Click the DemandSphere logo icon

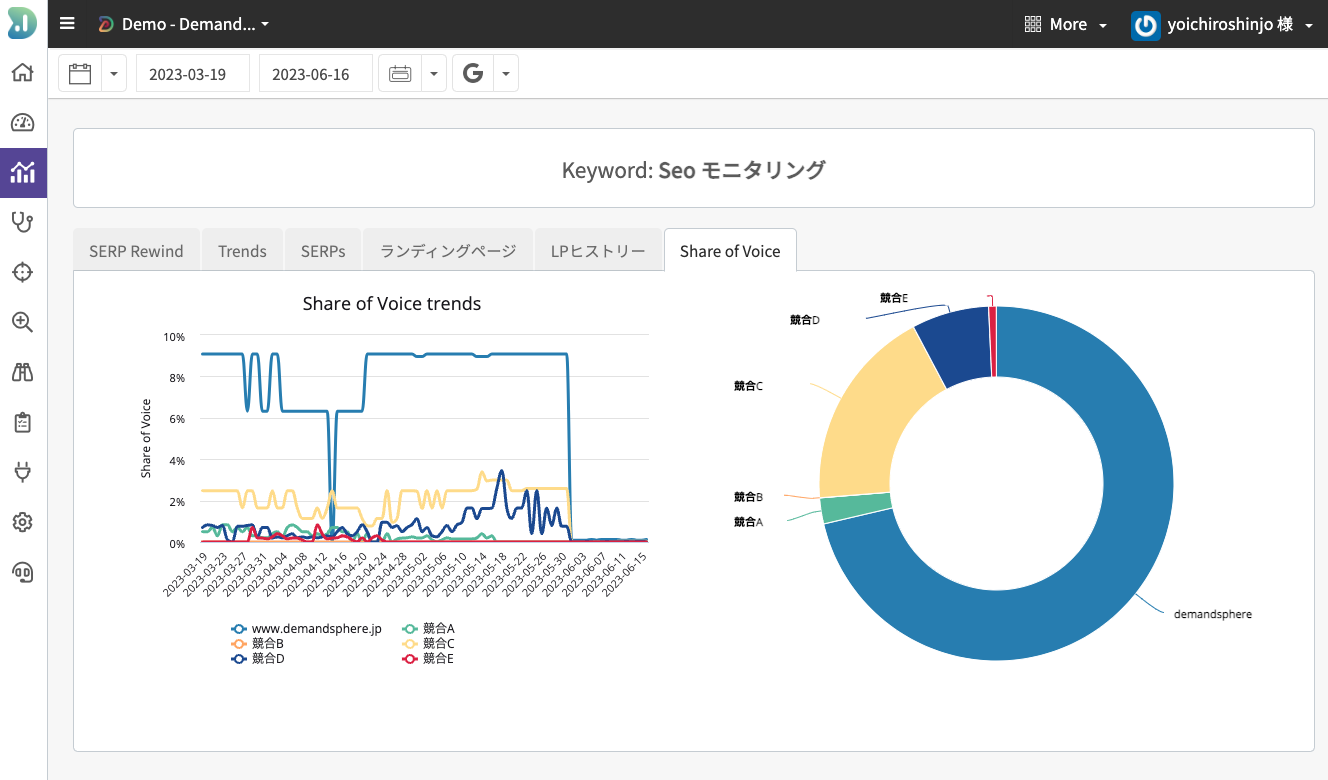point(22,23)
